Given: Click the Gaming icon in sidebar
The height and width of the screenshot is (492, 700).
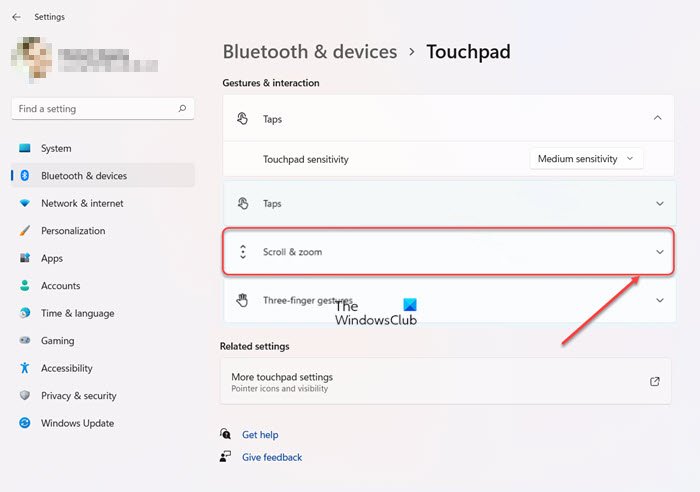Looking at the screenshot, I should point(25,341).
